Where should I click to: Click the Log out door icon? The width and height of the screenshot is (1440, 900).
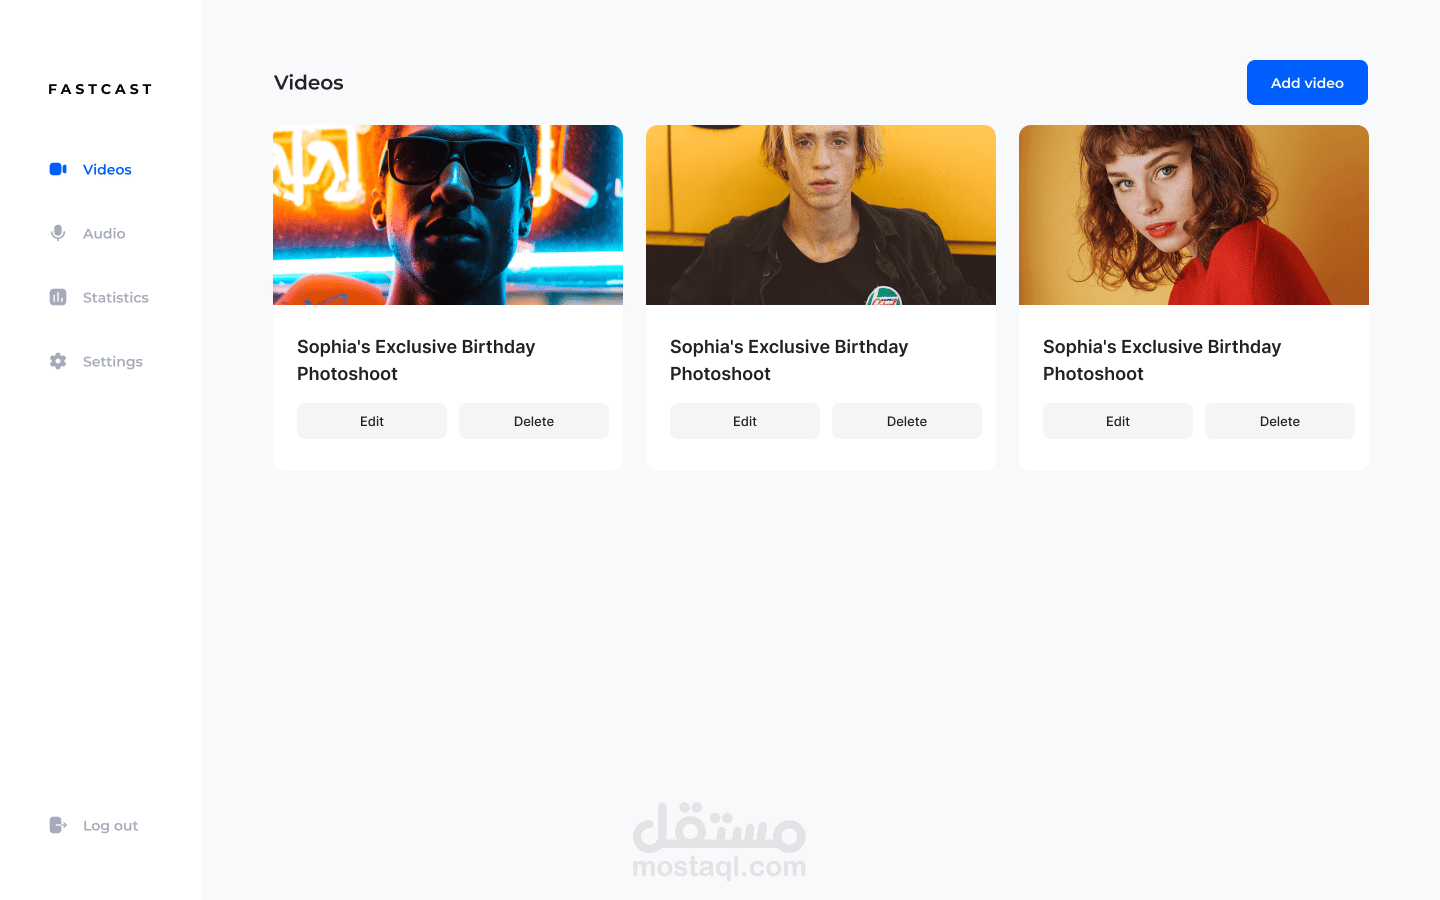pyautogui.click(x=58, y=825)
